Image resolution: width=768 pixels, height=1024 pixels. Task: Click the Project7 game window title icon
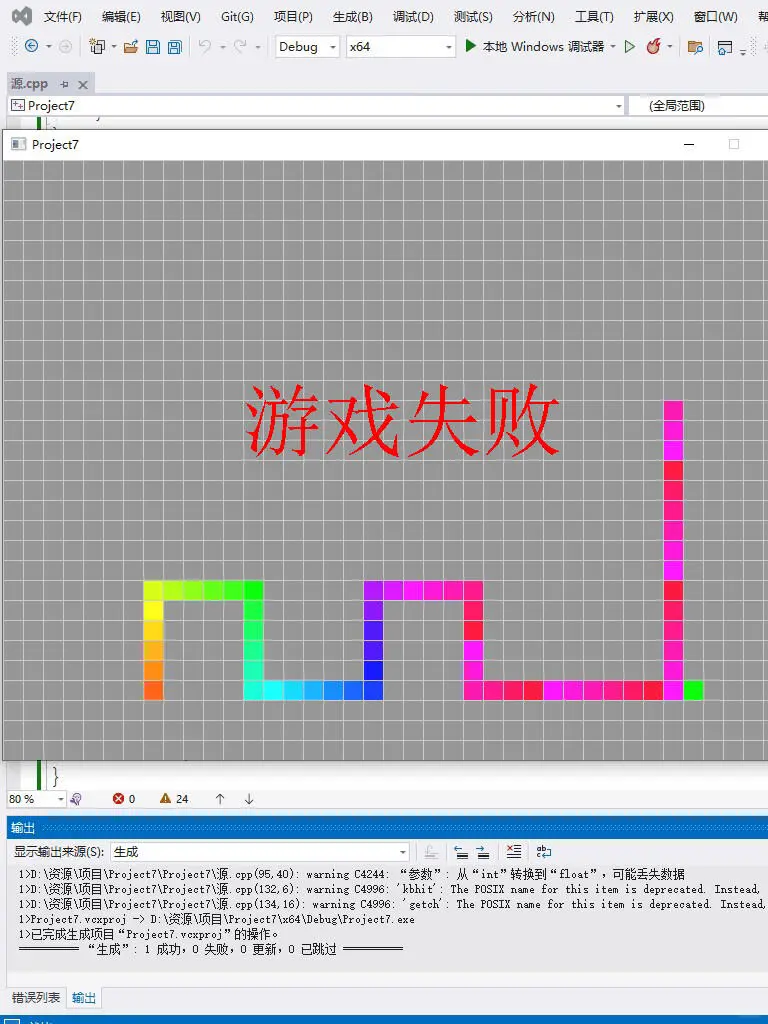19,144
